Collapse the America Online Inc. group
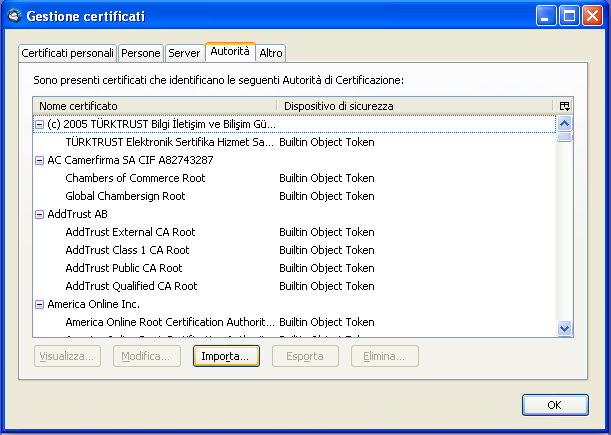Viewport: 611px width, 435px height. click(39, 304)
